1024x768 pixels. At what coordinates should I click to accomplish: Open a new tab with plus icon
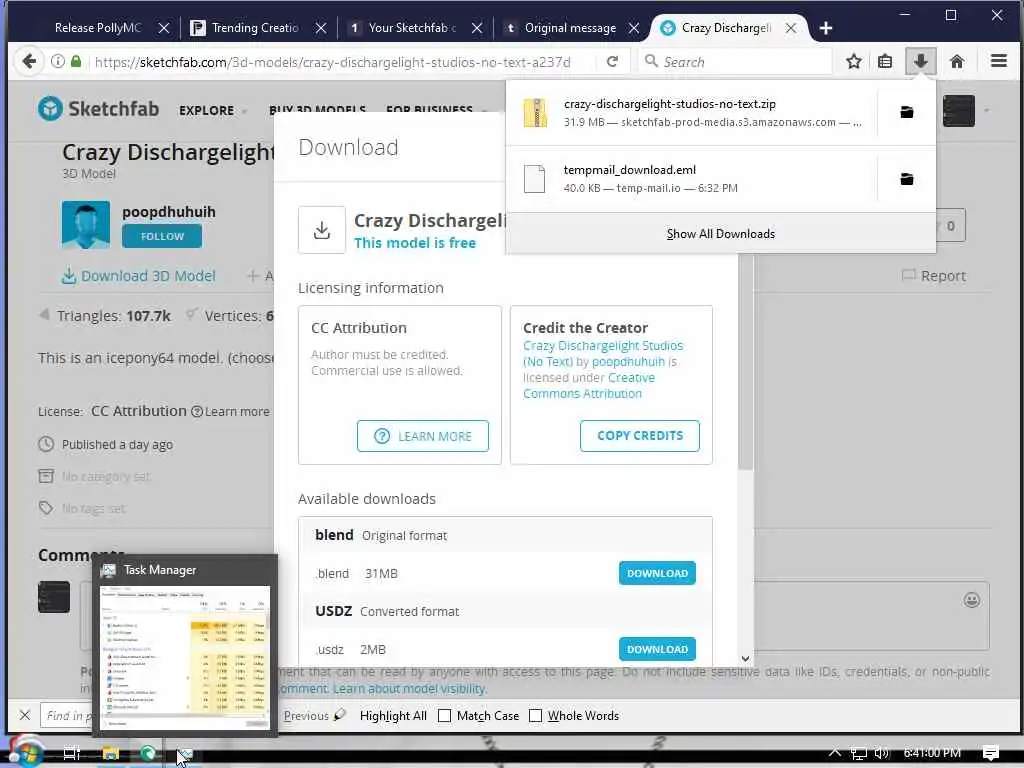(x=825, y=28)
